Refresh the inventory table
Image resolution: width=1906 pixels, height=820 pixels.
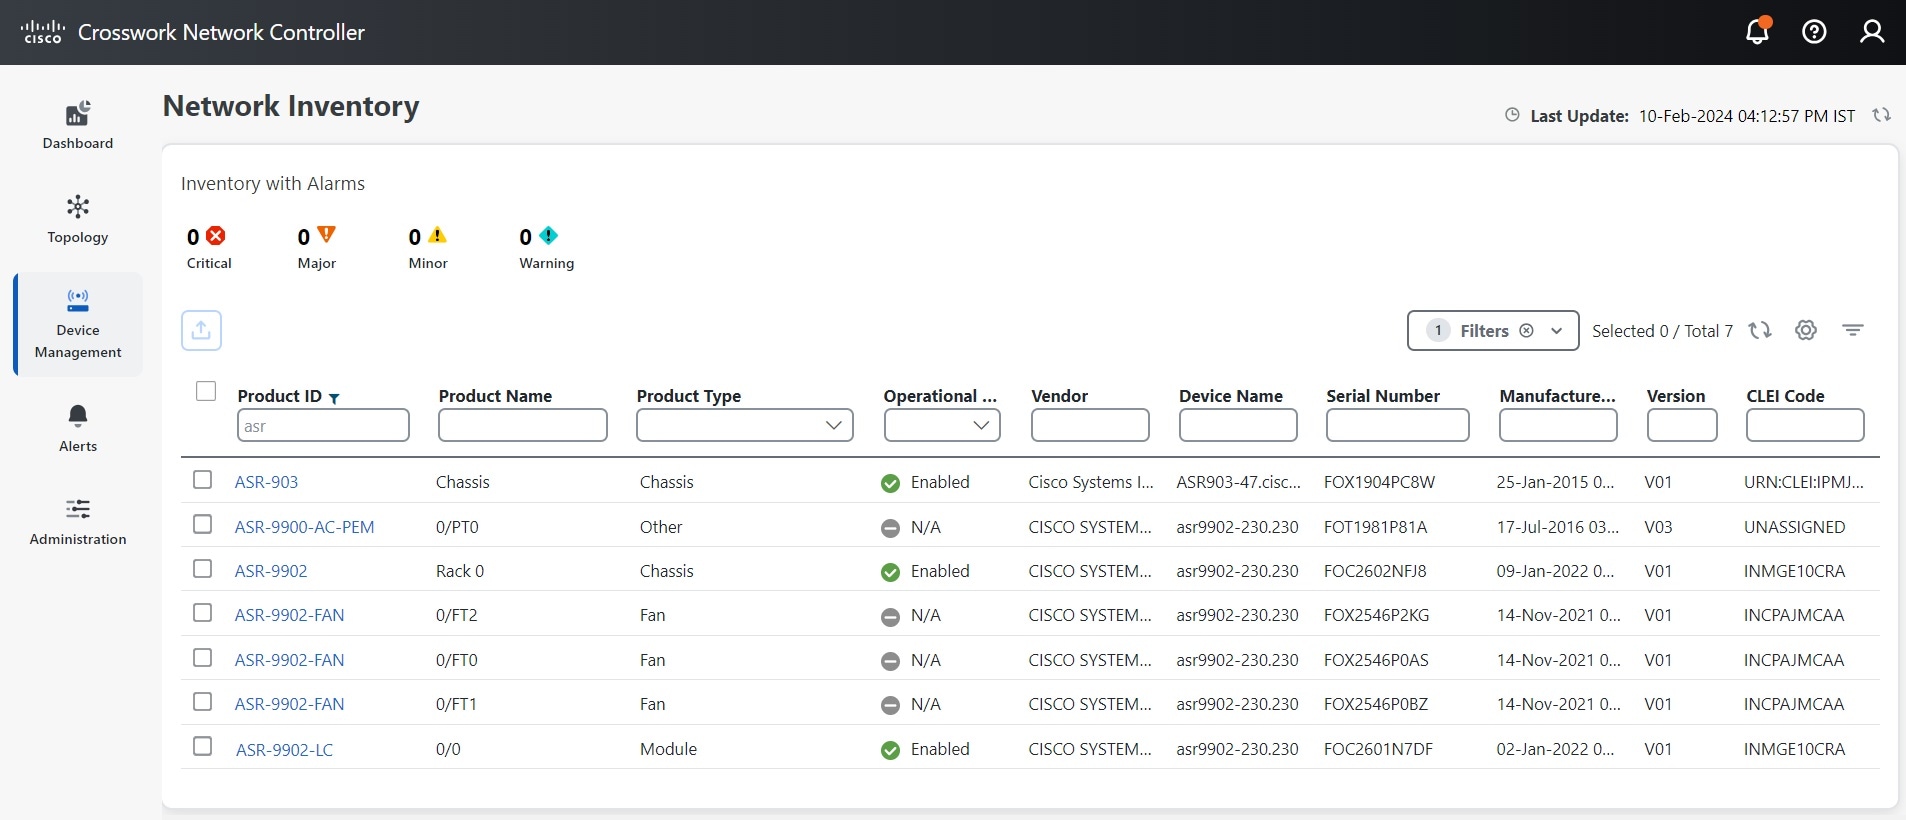1760,330
